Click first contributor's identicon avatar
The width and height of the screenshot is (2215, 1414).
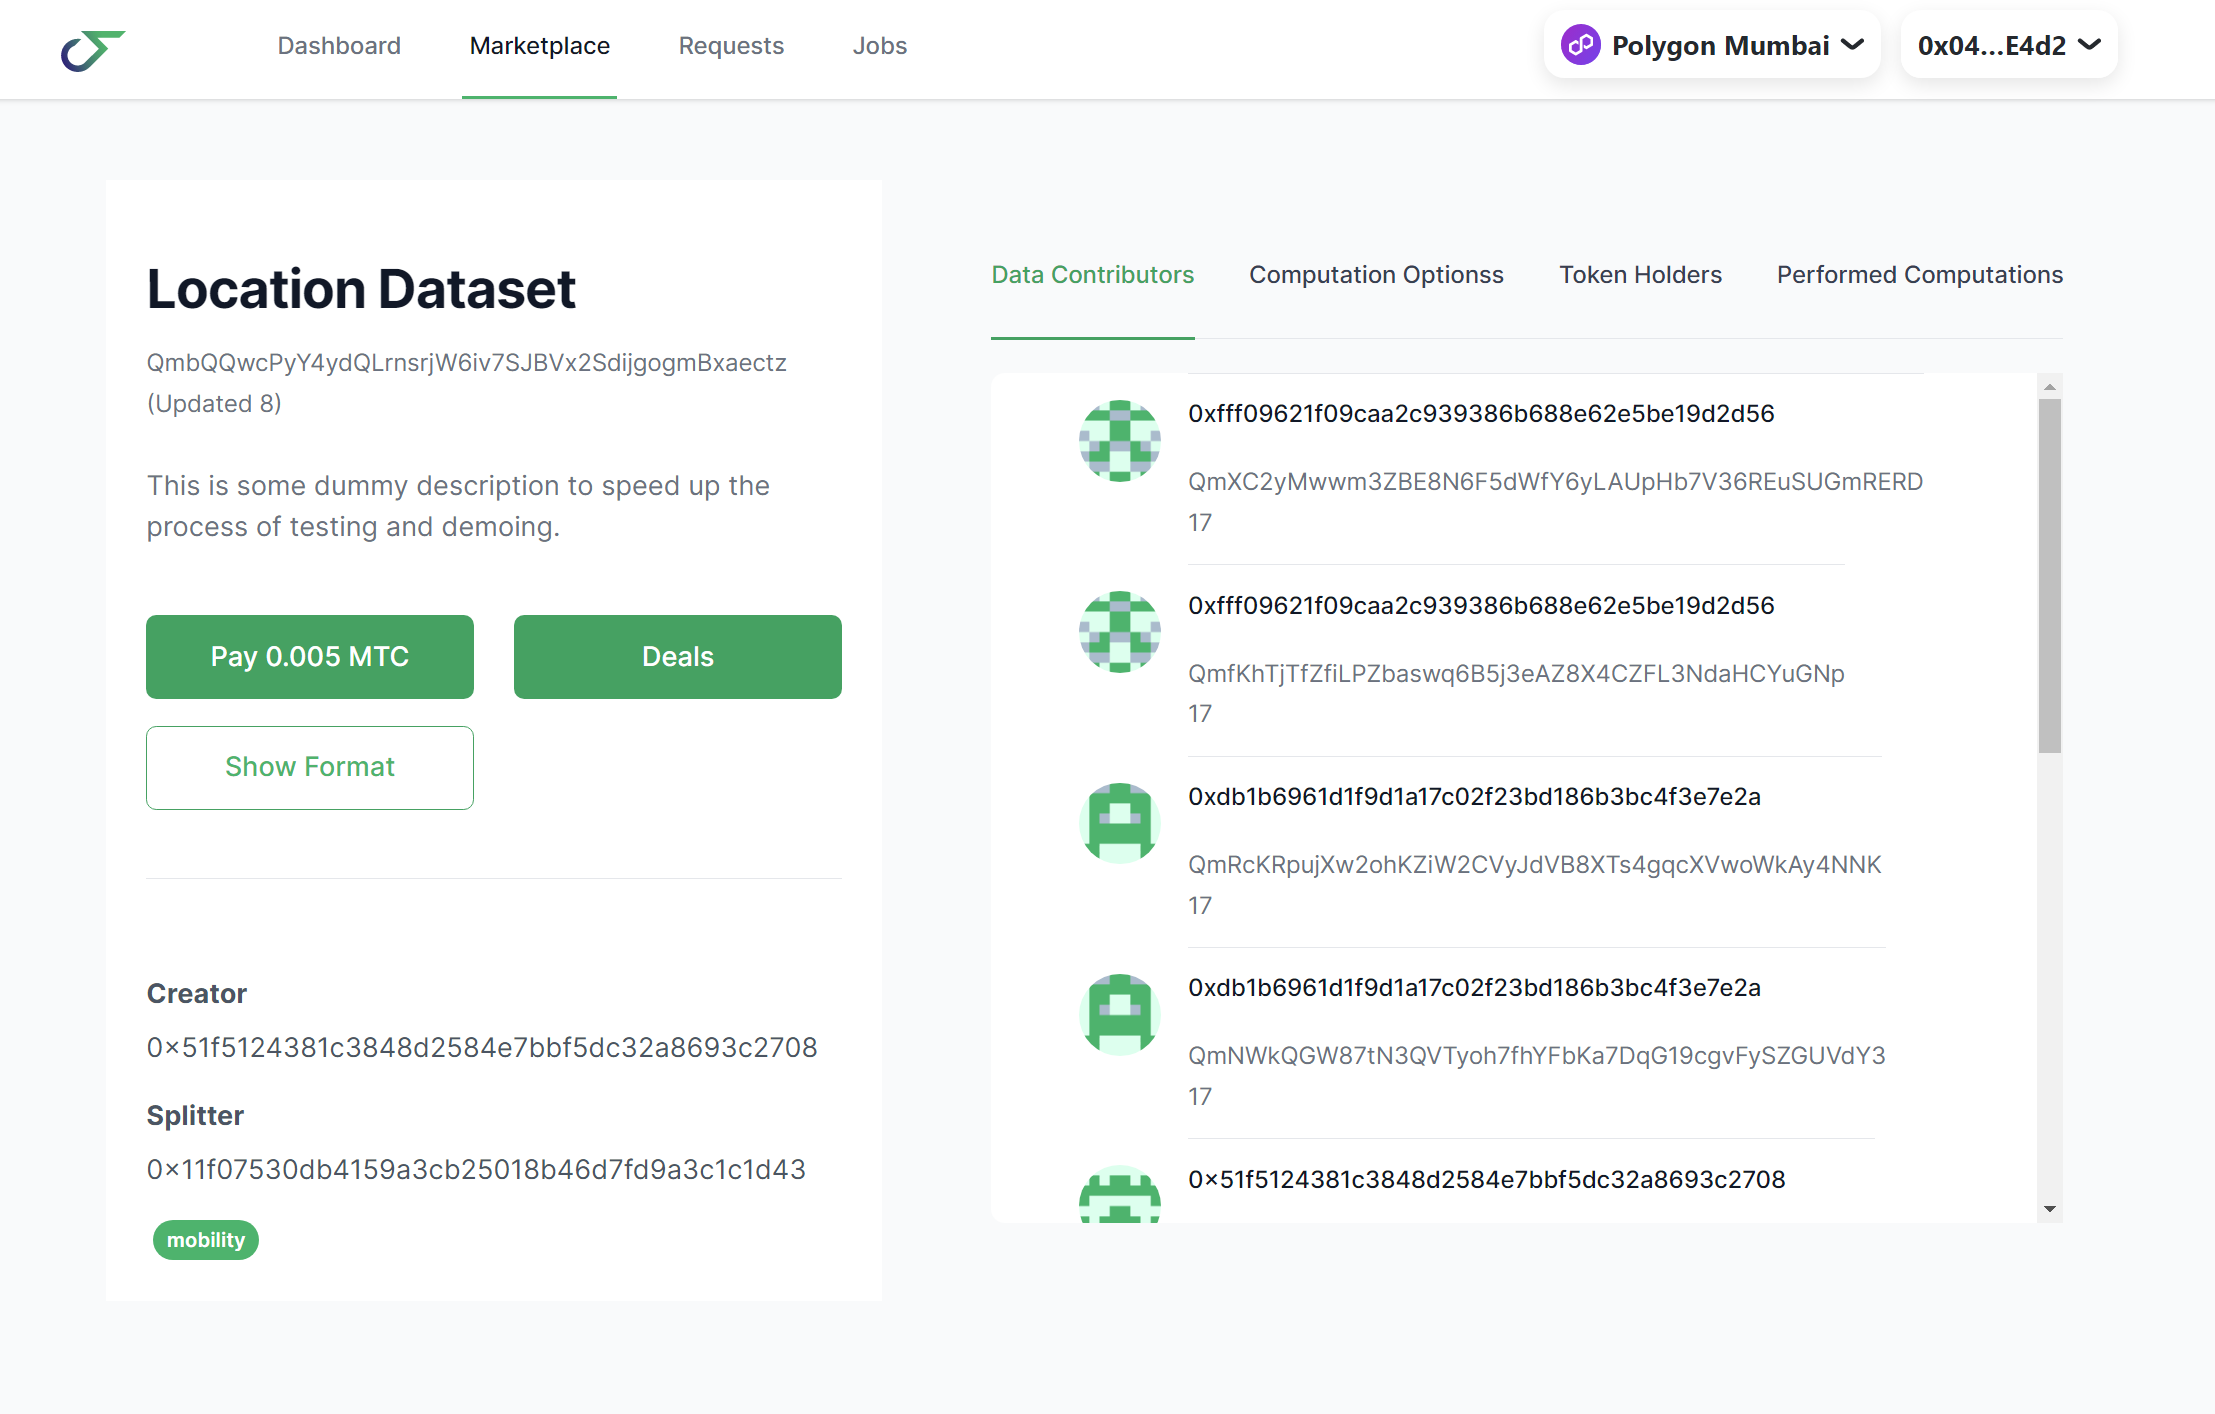pos(1119,441)
